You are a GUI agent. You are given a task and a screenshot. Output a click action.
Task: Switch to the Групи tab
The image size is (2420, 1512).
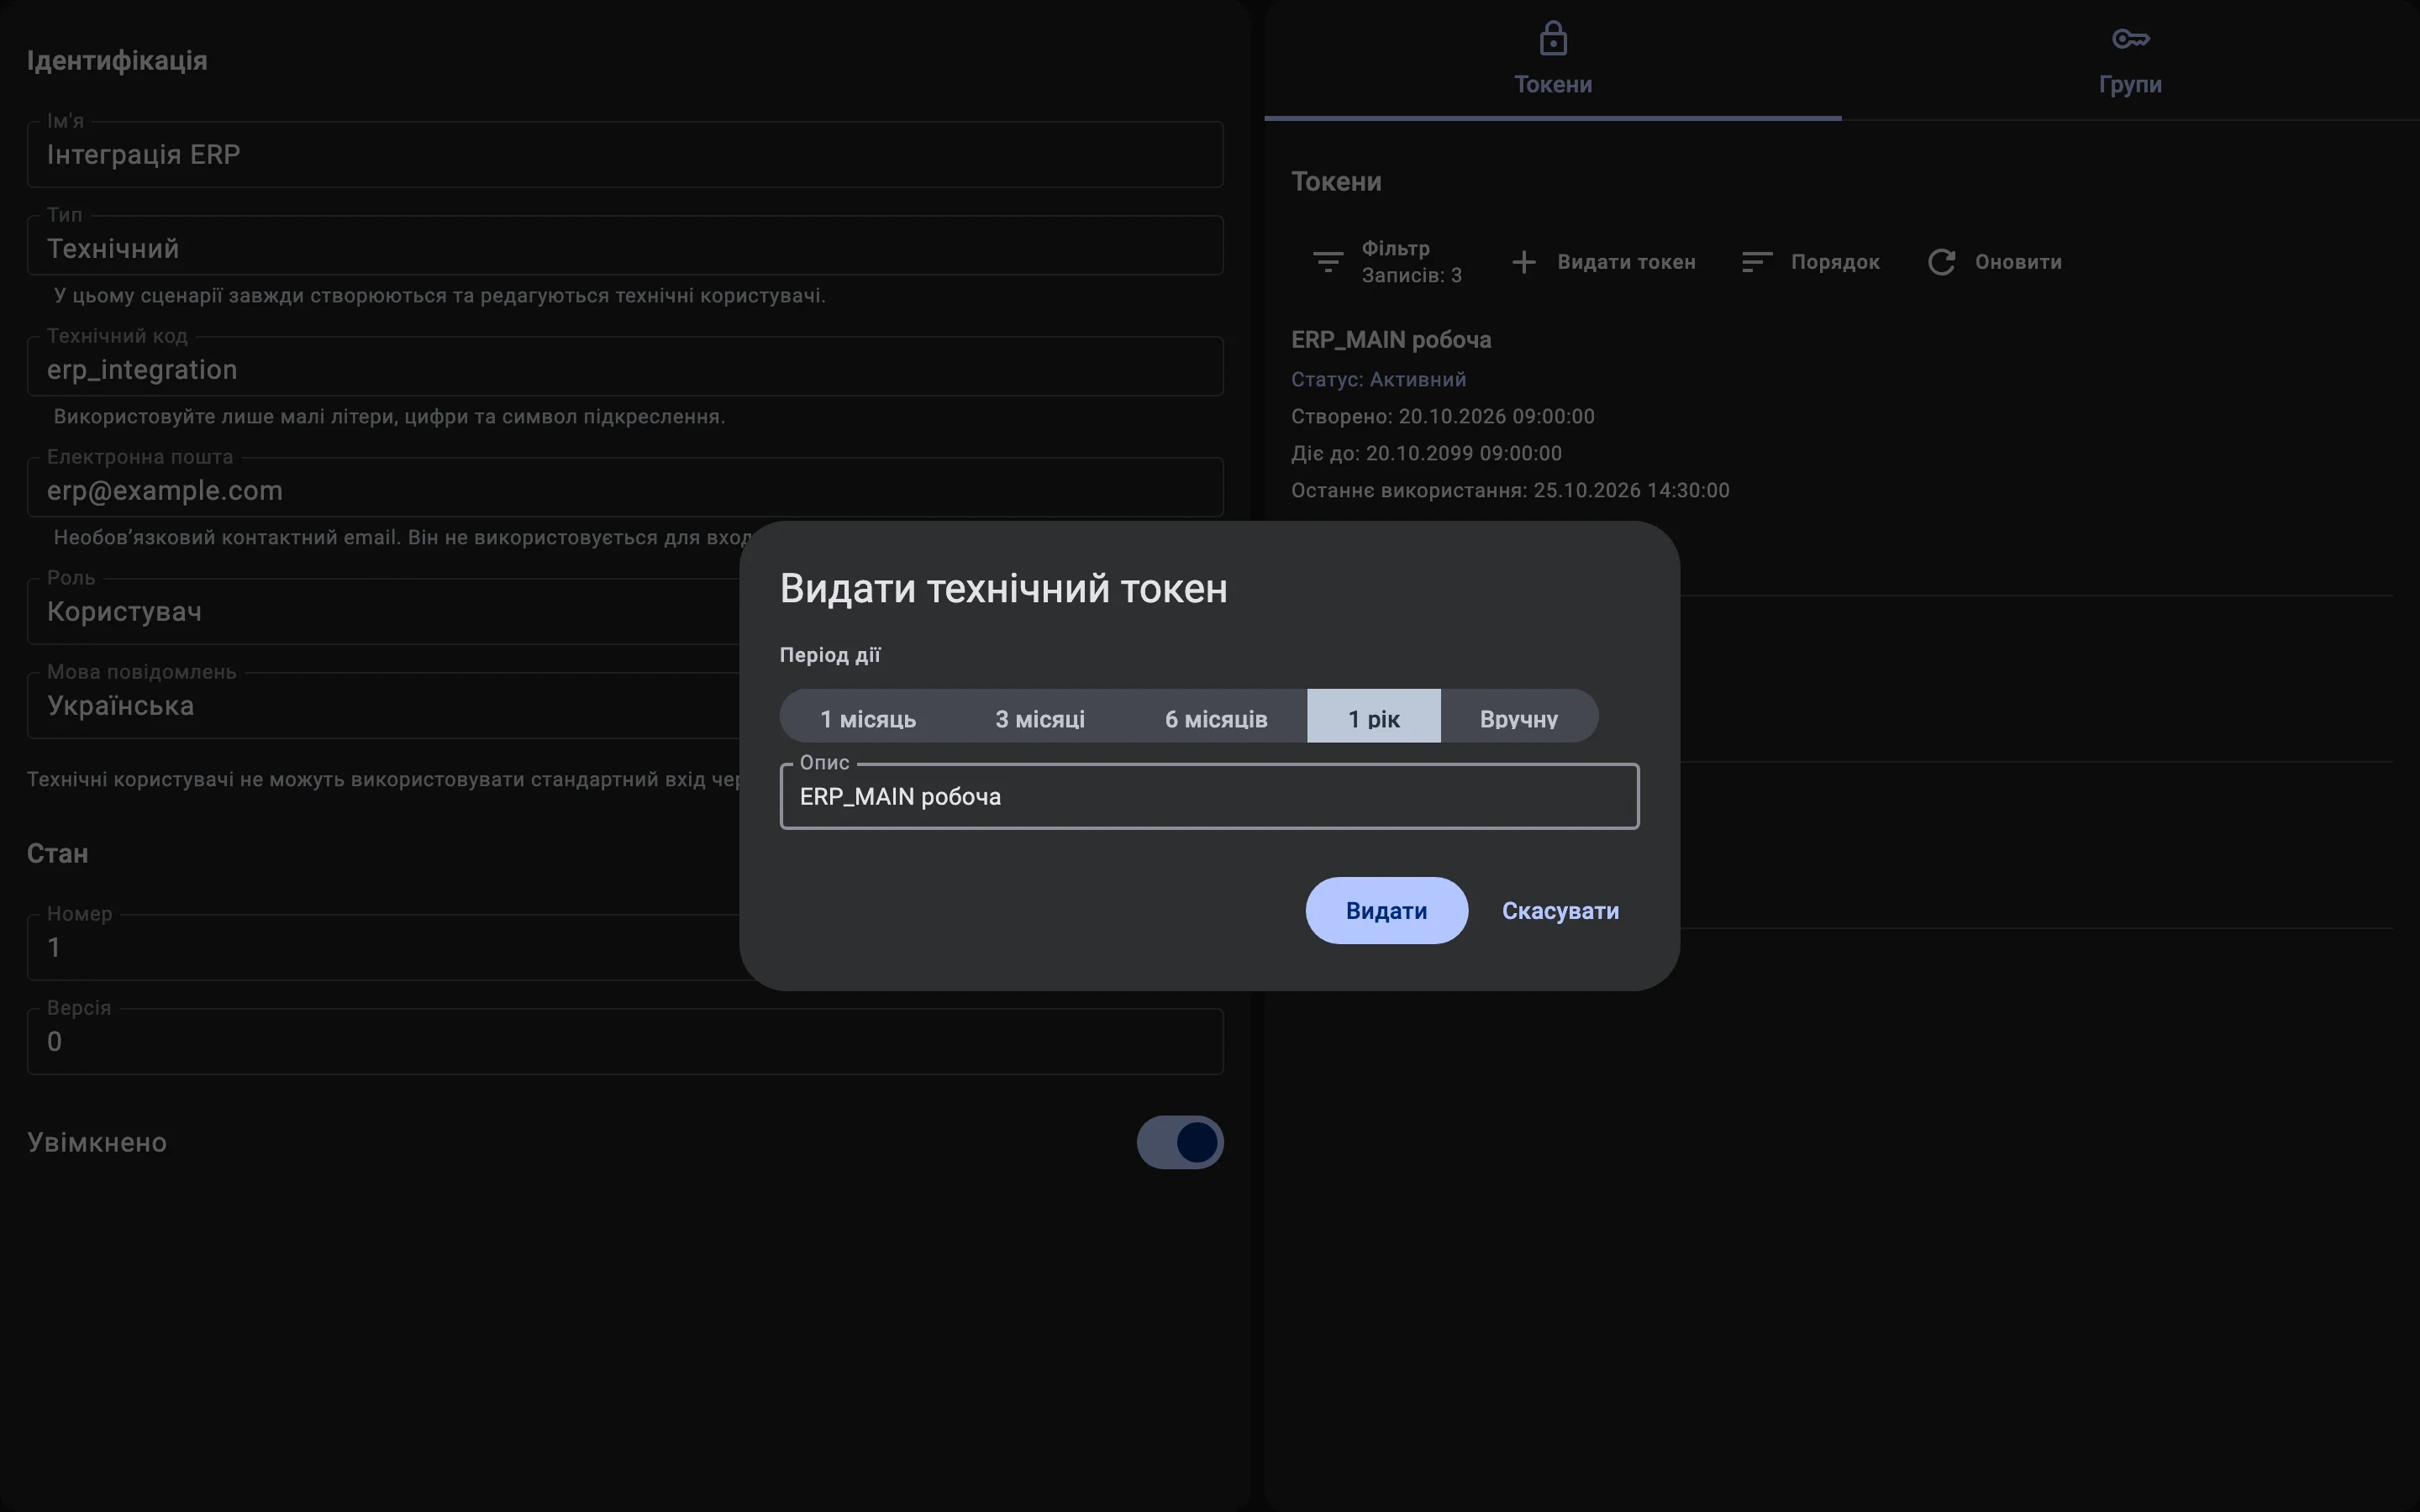2130,60
